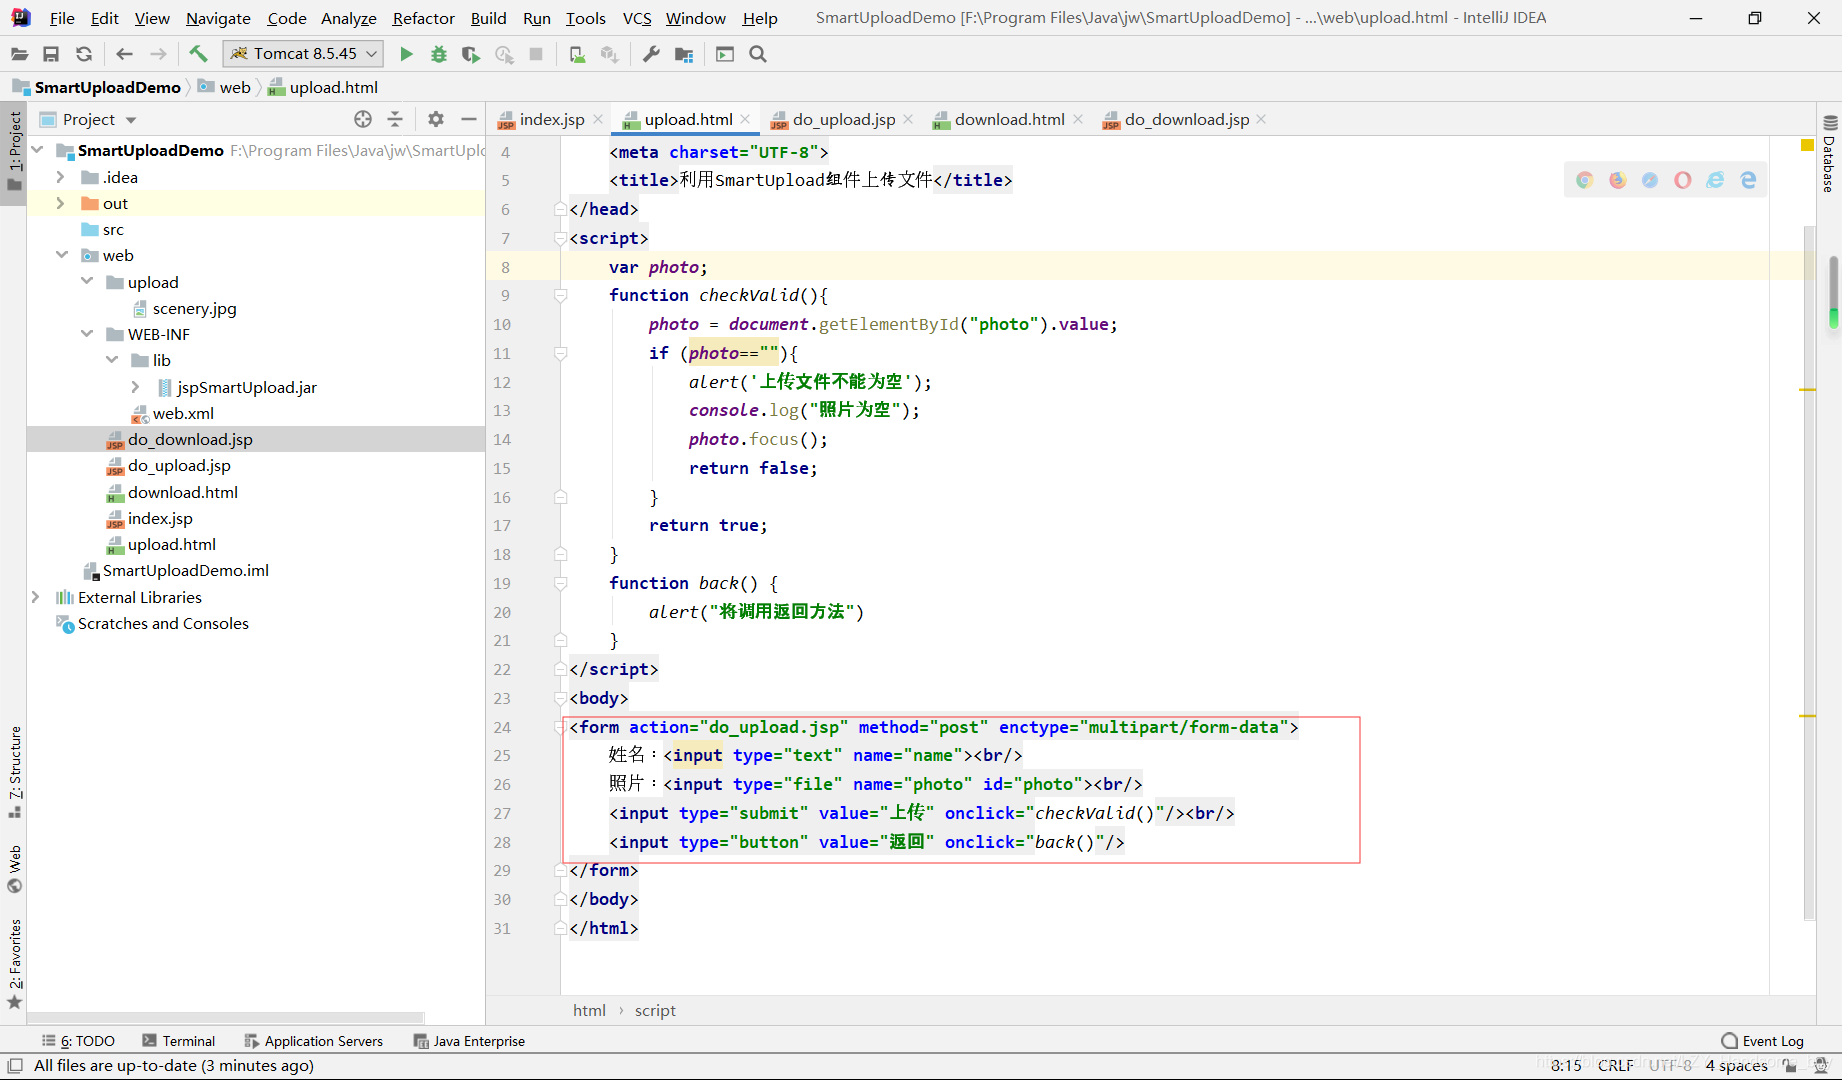Hide the Project panel with minus icon
Image resolution: width=1842 pixels, height=1080 pixels.
468,119
